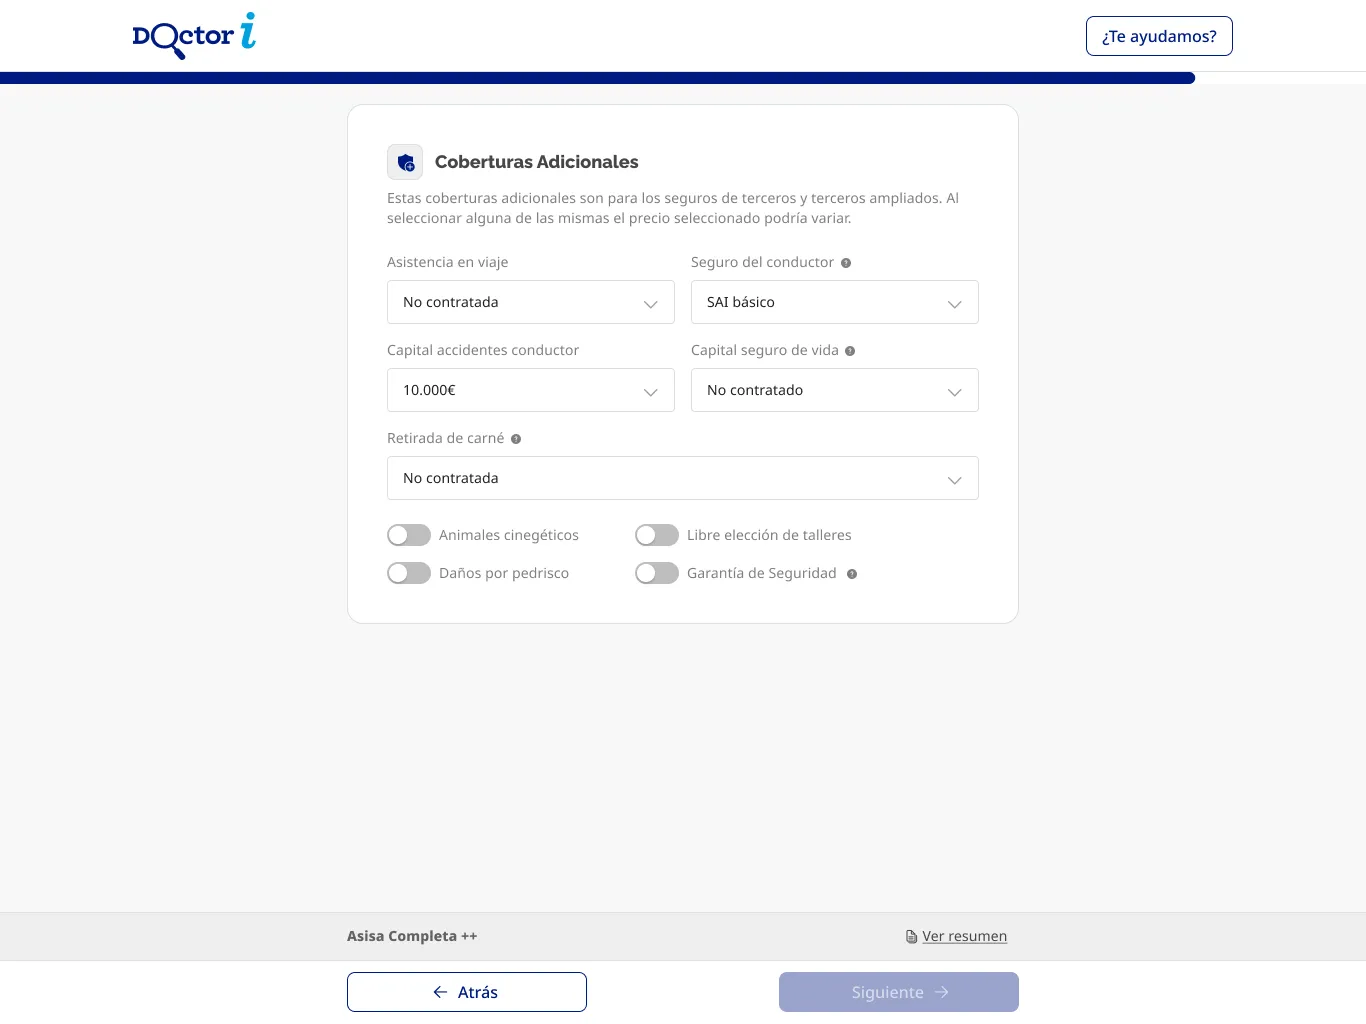This screenshot has width=1366, height=1024.
Task: Click info icon next to Seguro del conductor
Action: coord(846,263)
